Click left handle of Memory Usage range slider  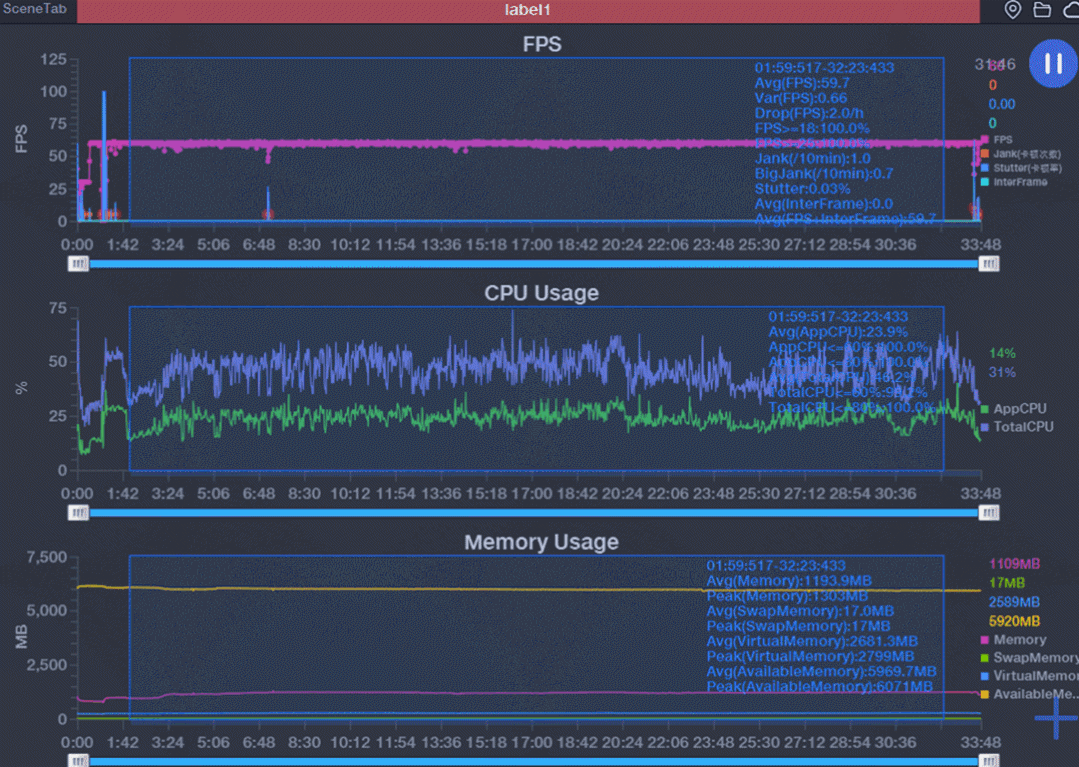[x=78, y=761]
